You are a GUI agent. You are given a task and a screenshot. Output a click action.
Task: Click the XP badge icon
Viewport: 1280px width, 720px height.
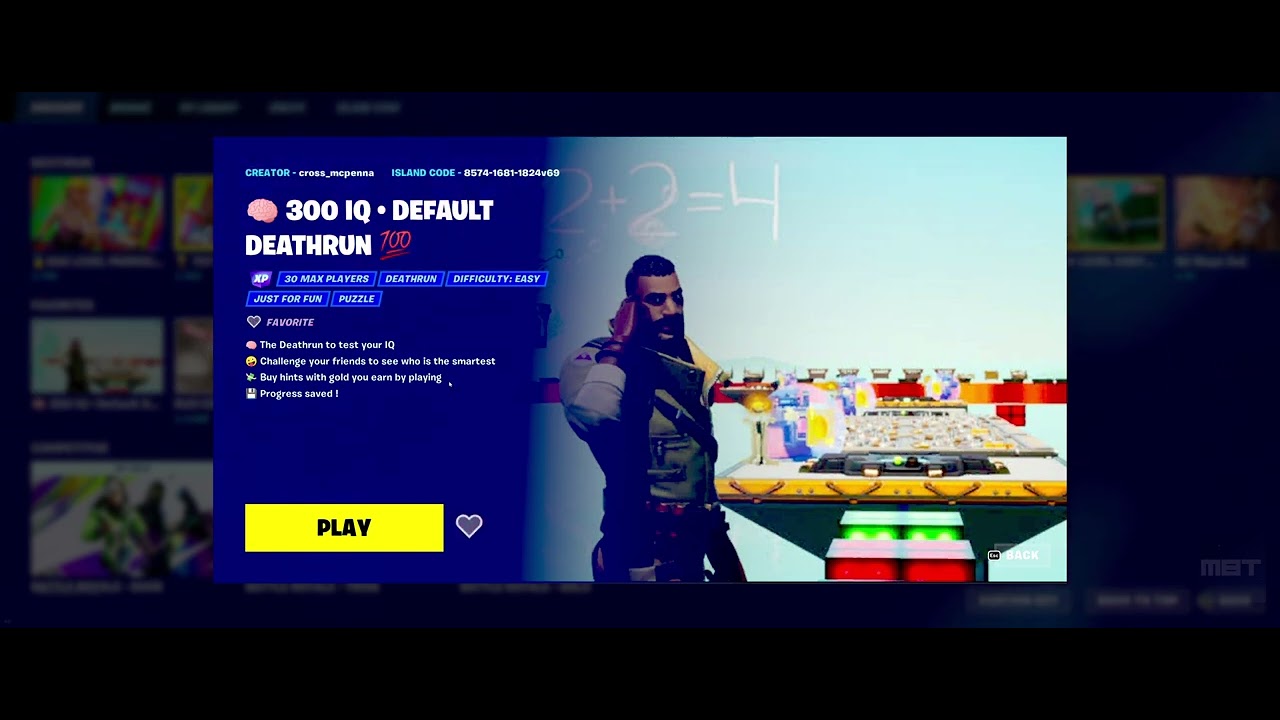pos(261,279)
